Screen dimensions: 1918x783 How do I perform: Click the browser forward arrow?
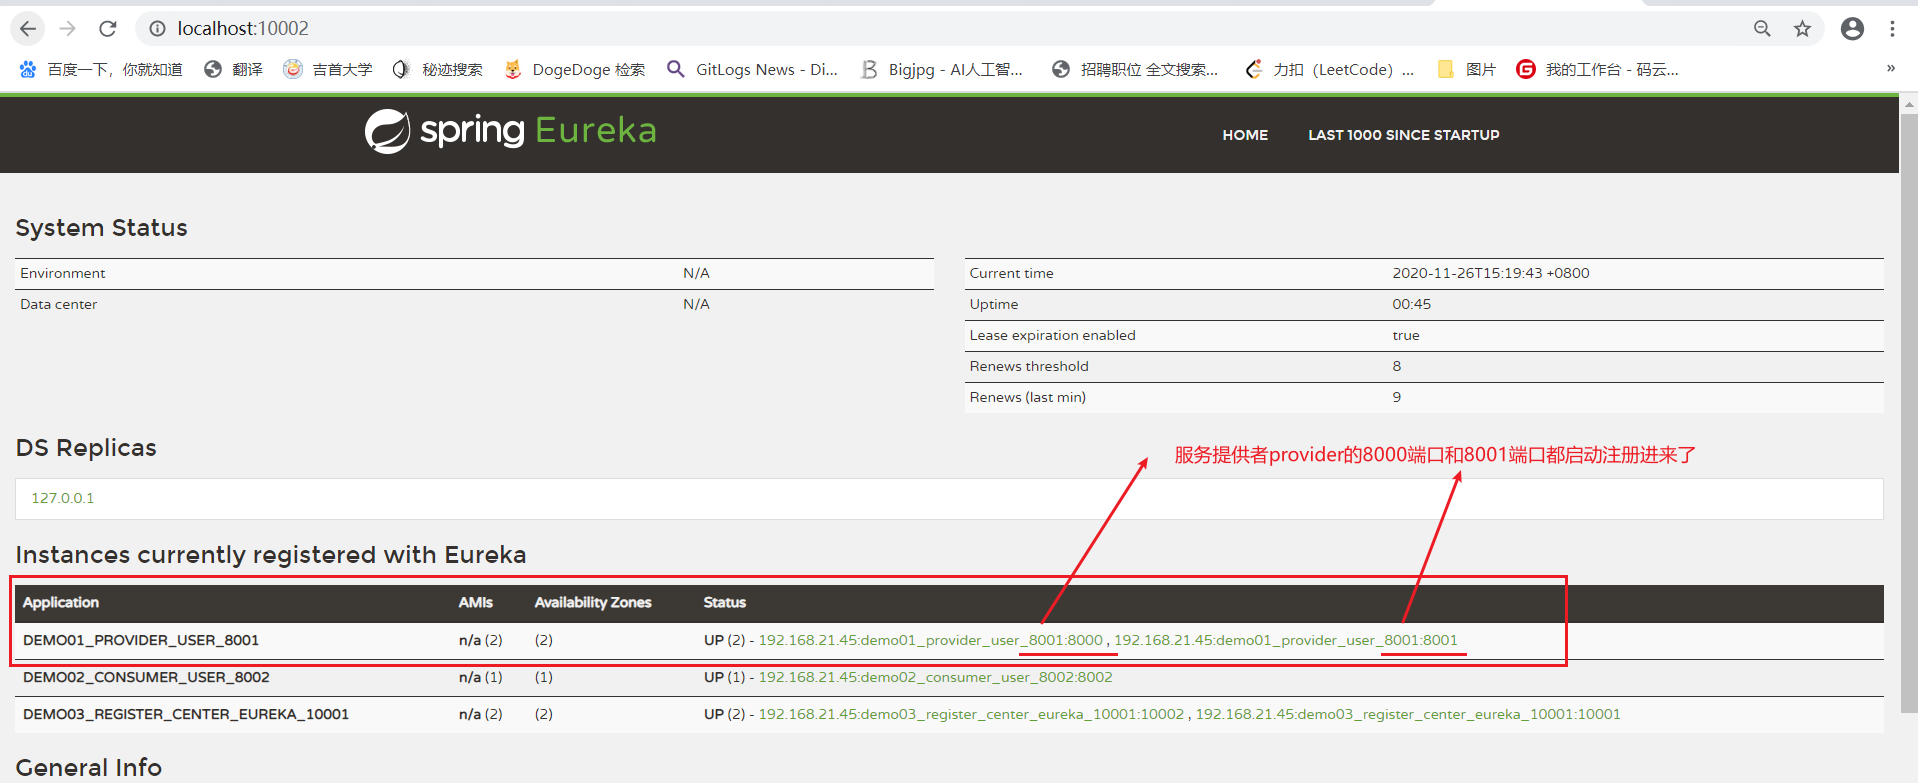pos(68,29)
